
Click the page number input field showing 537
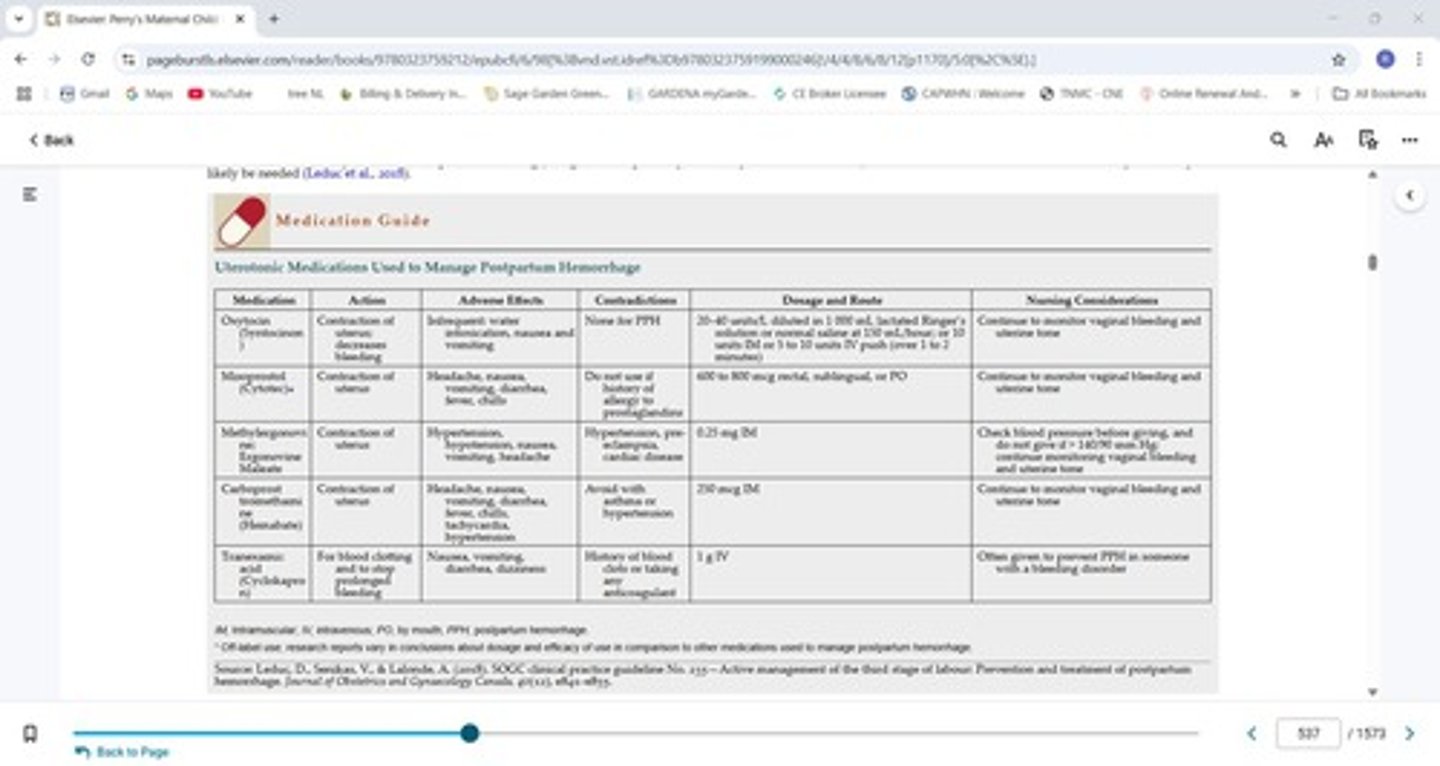tap(1308, 734)
